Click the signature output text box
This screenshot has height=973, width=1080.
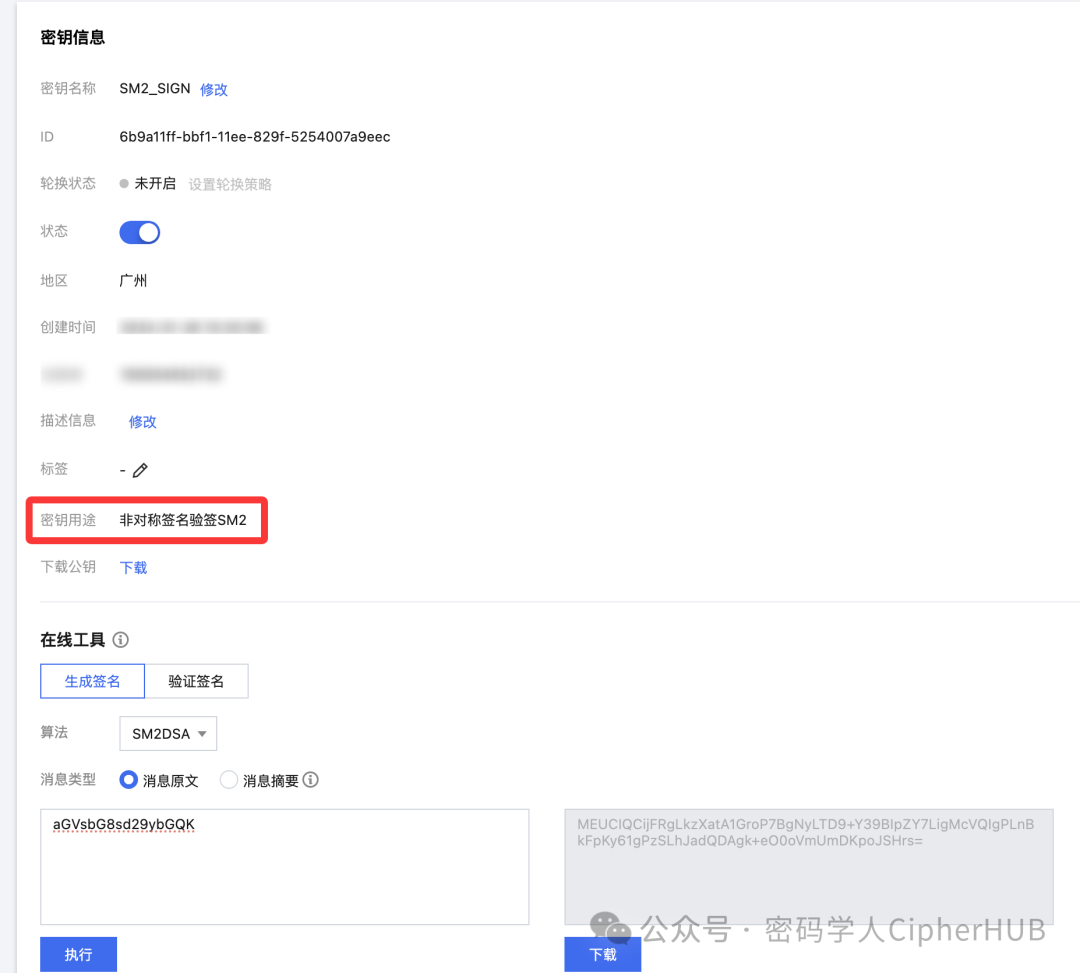click(x=810, y=867)
